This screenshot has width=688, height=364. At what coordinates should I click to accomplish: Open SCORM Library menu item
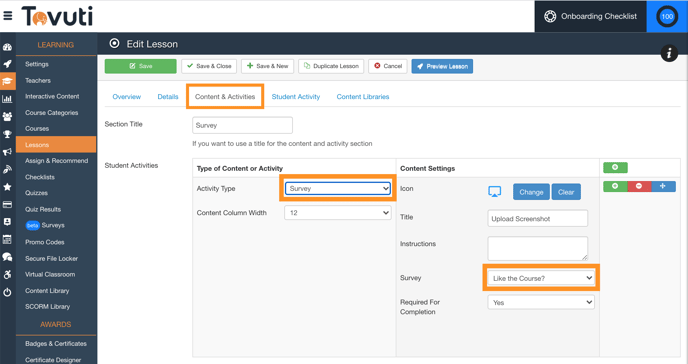point(47,307)
